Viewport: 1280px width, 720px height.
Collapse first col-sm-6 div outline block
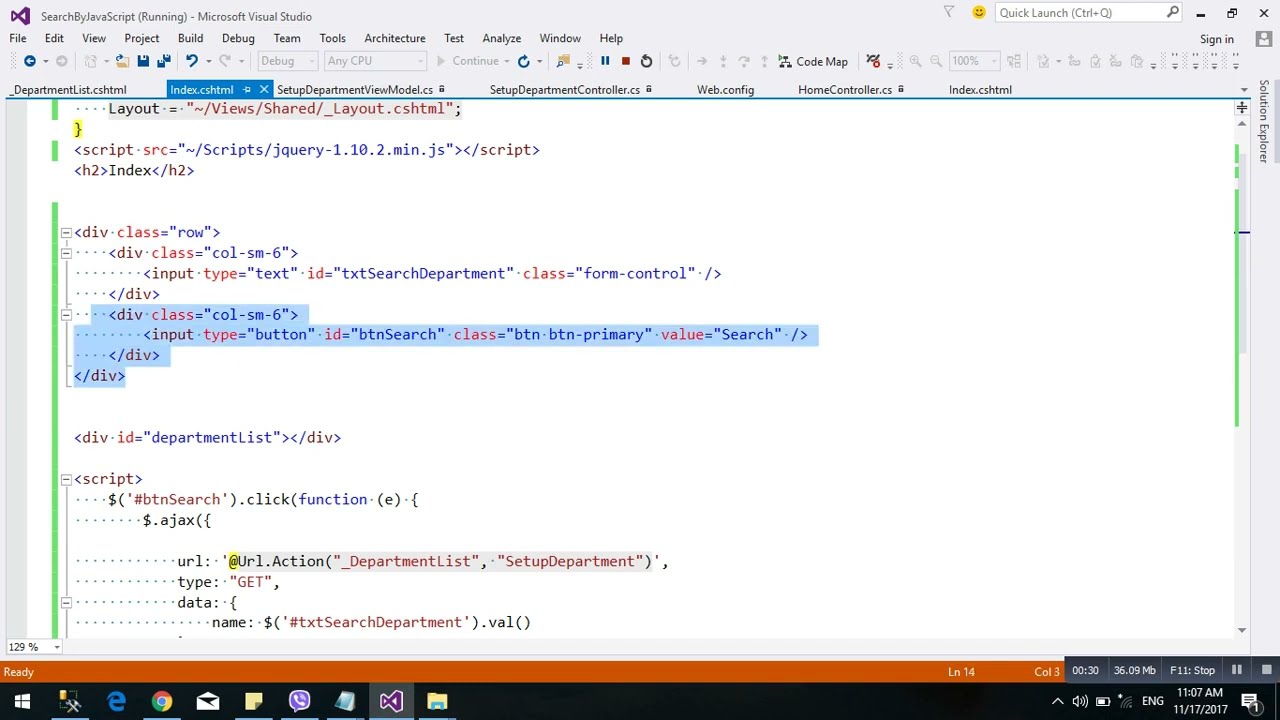[66, 253]
